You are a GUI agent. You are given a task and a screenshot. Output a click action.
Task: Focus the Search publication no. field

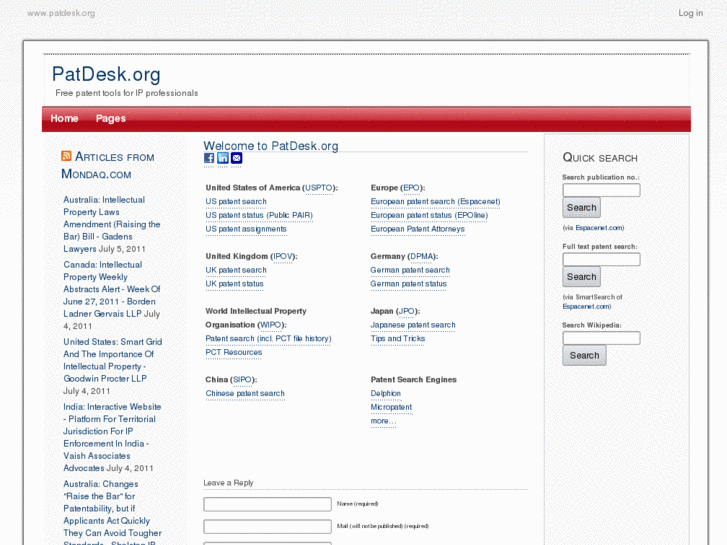[x=601, y=190]
